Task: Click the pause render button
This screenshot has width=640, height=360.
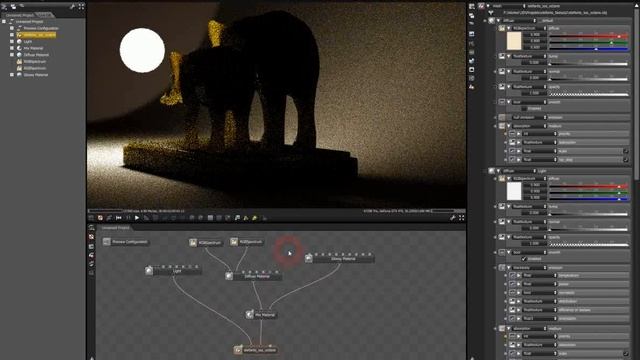Action: tap(128, 218)
